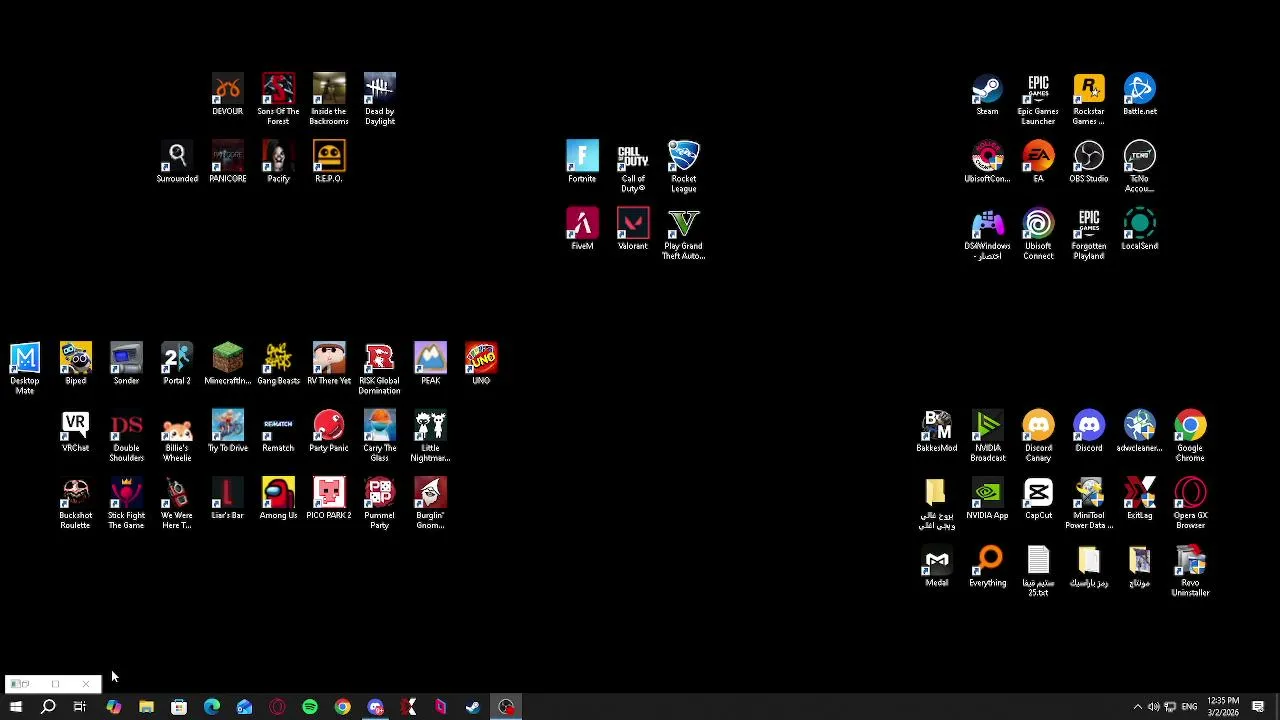Open File Explorer from the taskbar
This screenshot has height=720, width=1280.
point(146,707)
